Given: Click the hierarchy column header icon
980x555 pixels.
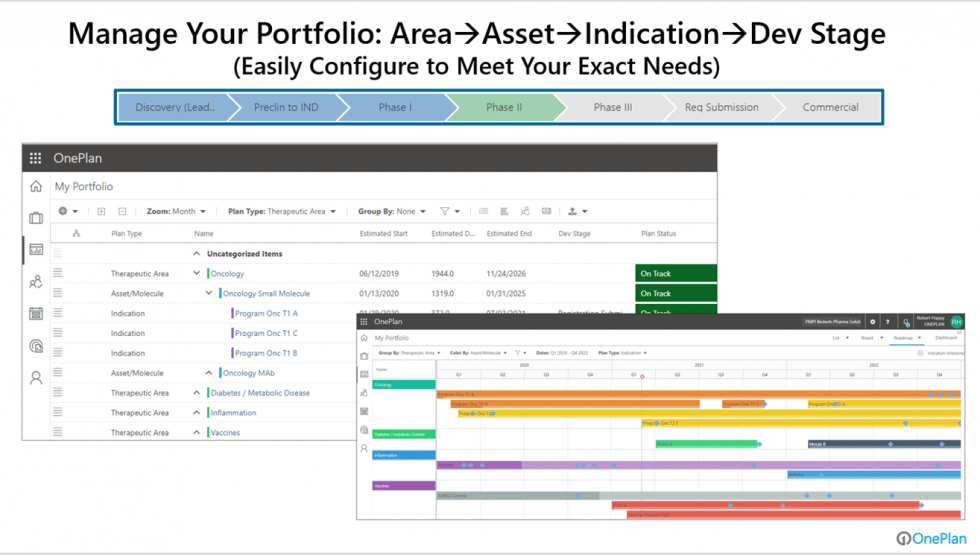Looking at the screenshot, I should (x=76, y=233).
